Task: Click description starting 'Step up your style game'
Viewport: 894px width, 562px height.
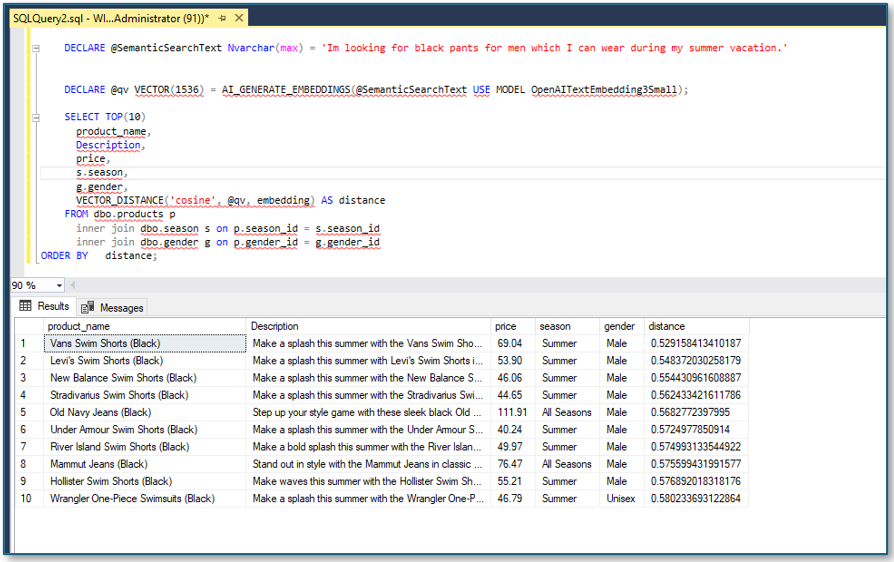Action: [x=368, y=412]
